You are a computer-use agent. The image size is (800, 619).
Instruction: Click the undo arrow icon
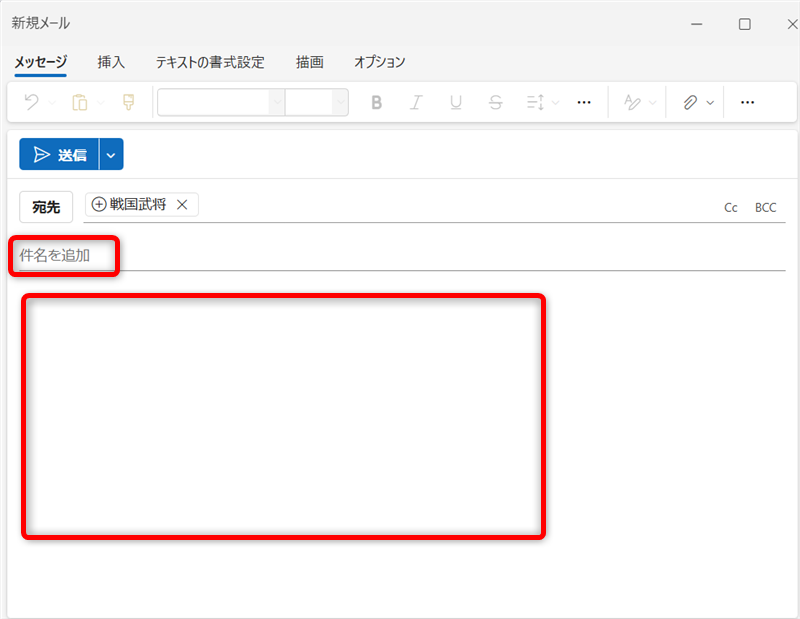coord(31,102)
